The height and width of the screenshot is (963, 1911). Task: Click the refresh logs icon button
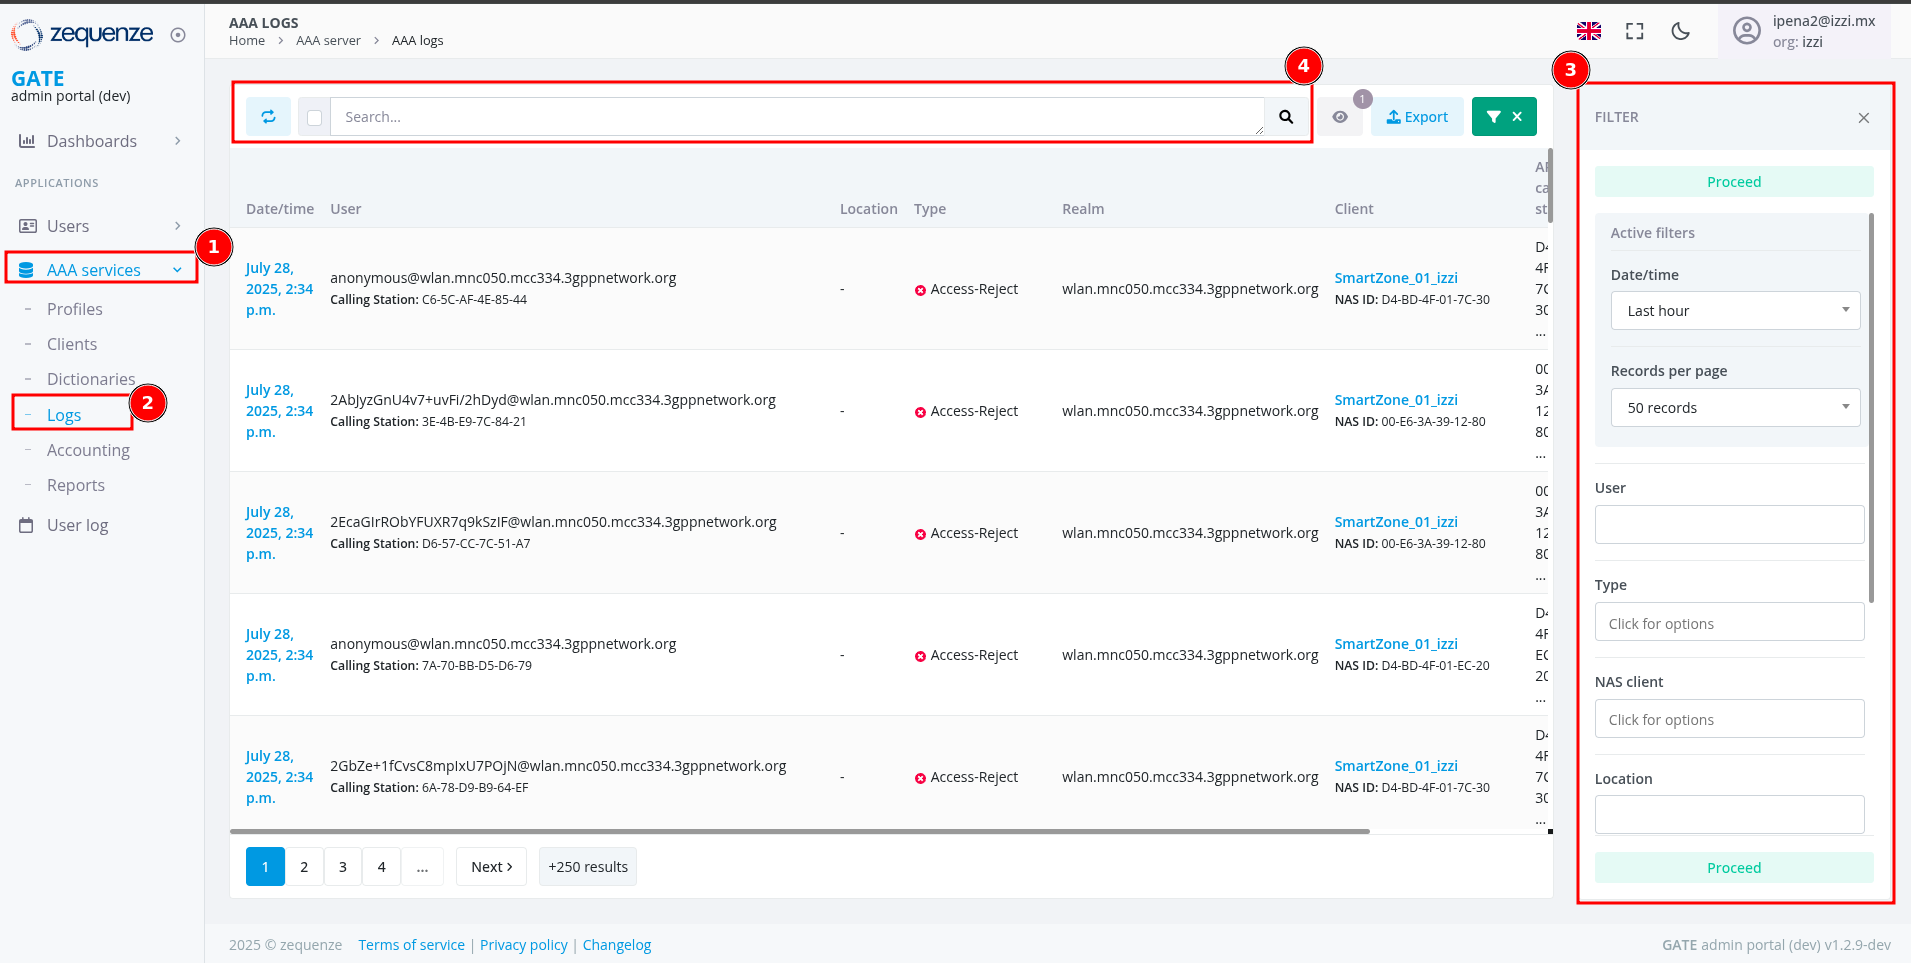pos(268,117)
